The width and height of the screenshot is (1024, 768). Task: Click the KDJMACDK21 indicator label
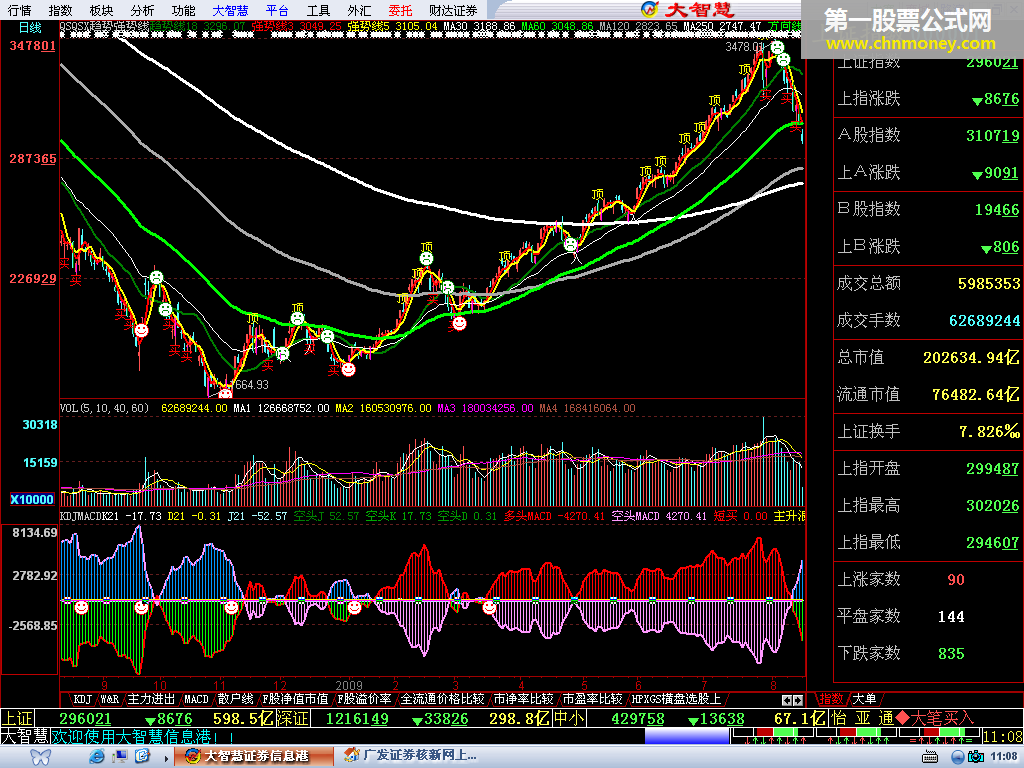tap(89, 516)
